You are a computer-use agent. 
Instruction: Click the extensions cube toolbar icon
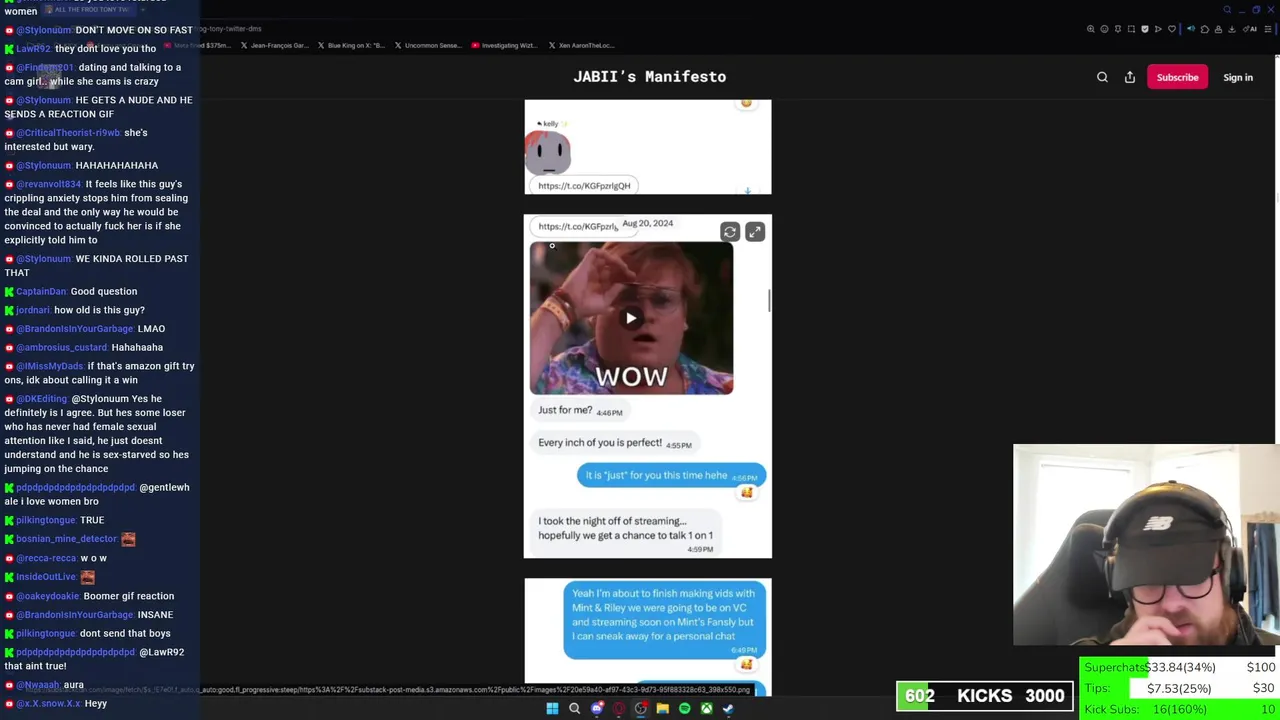[x=1205, y=29]
